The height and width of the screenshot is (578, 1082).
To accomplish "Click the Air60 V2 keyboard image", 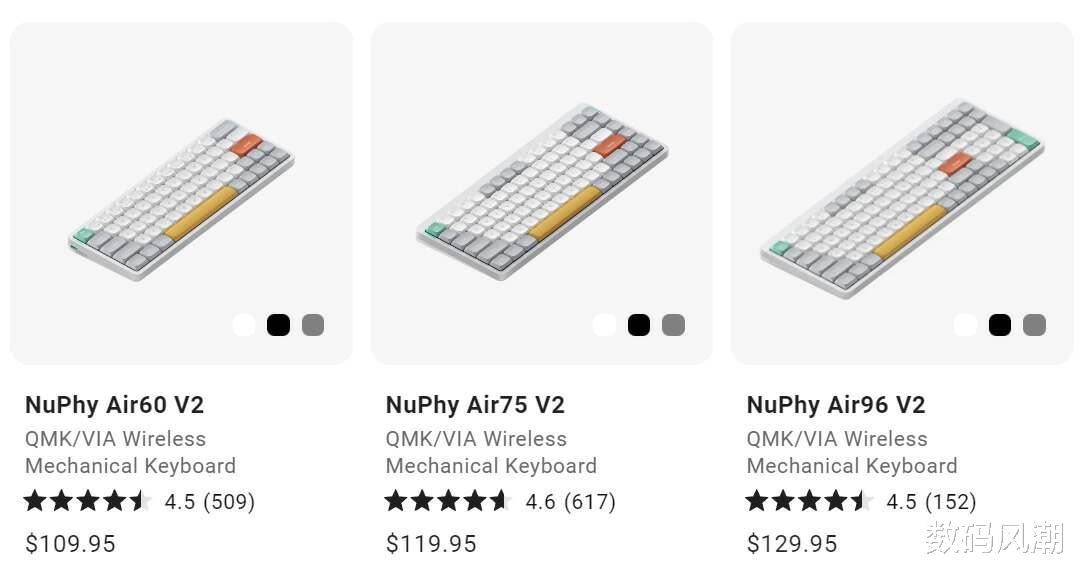I will pos(182,200).
